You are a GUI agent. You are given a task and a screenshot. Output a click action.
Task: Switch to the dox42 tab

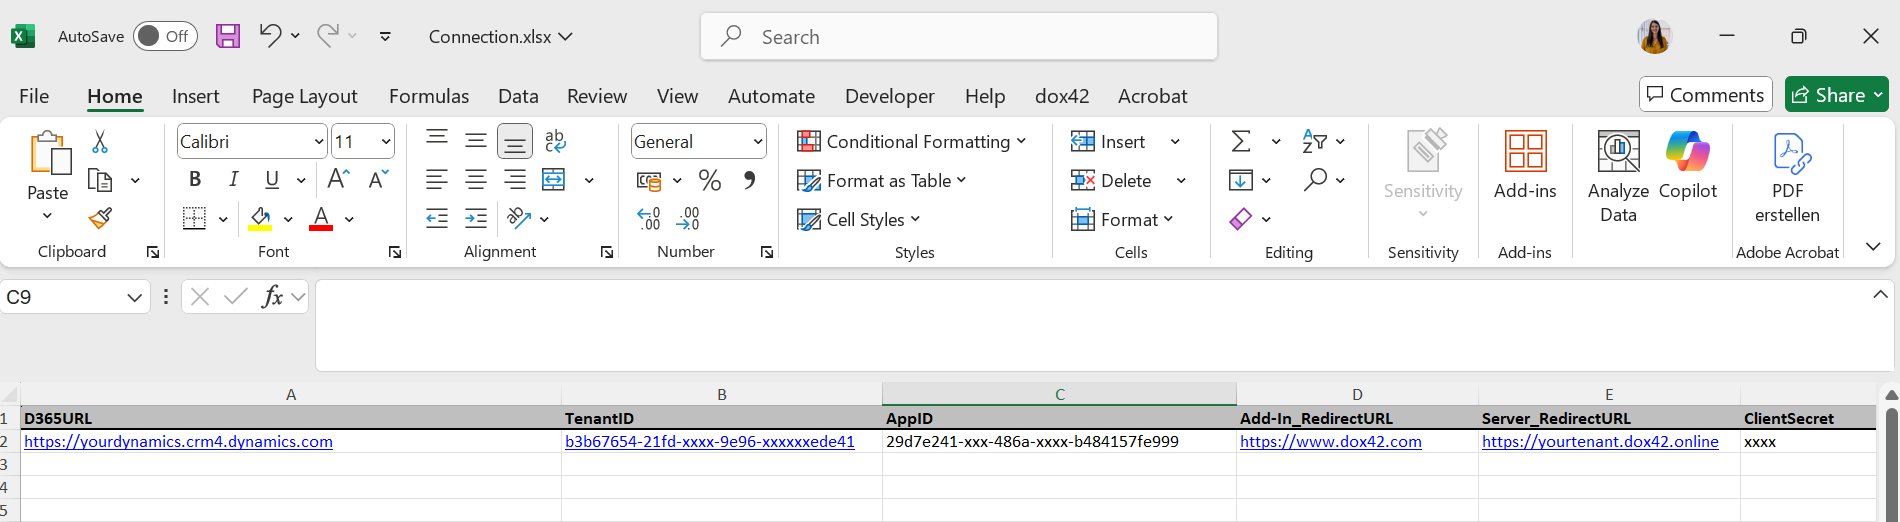click(x=1062, y=96)
